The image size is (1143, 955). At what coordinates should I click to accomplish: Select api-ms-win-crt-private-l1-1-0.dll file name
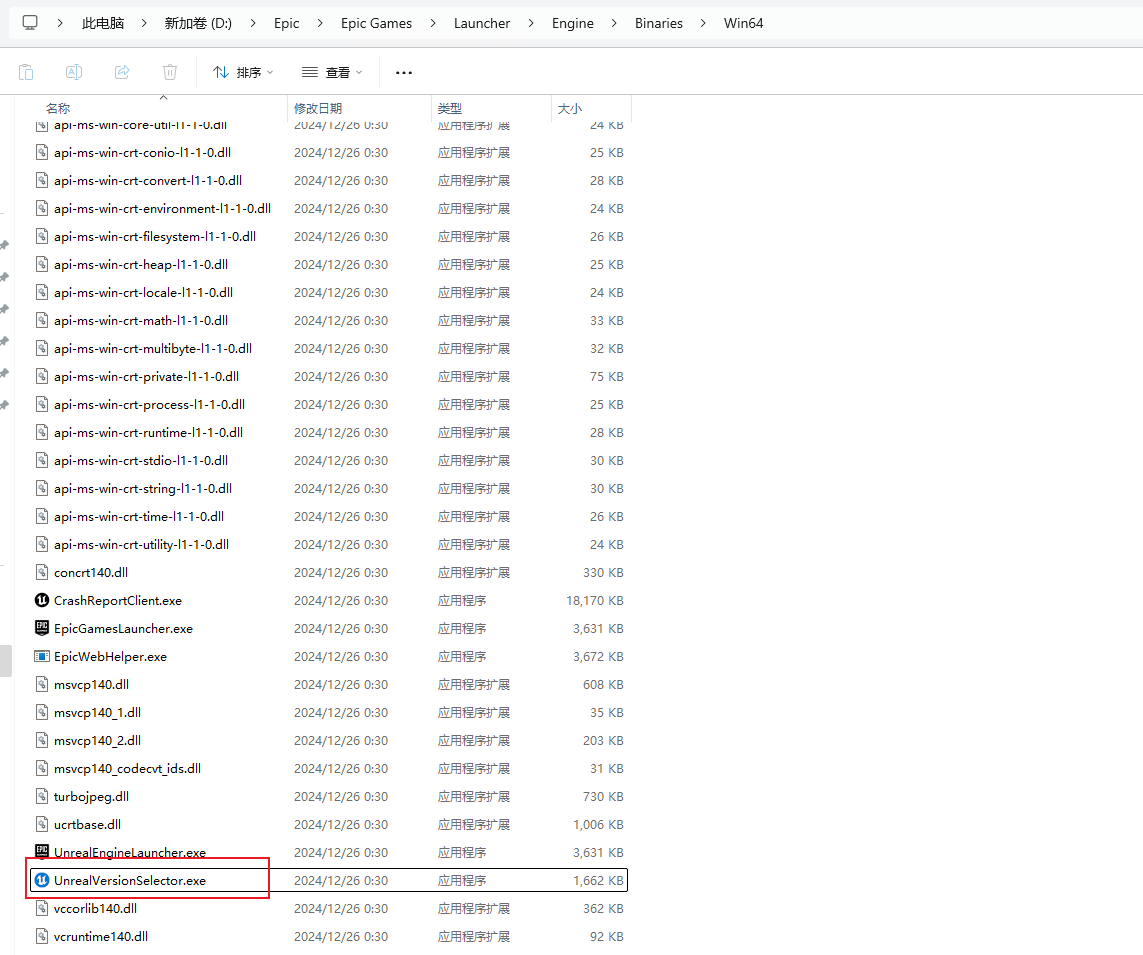pos(147,376)
